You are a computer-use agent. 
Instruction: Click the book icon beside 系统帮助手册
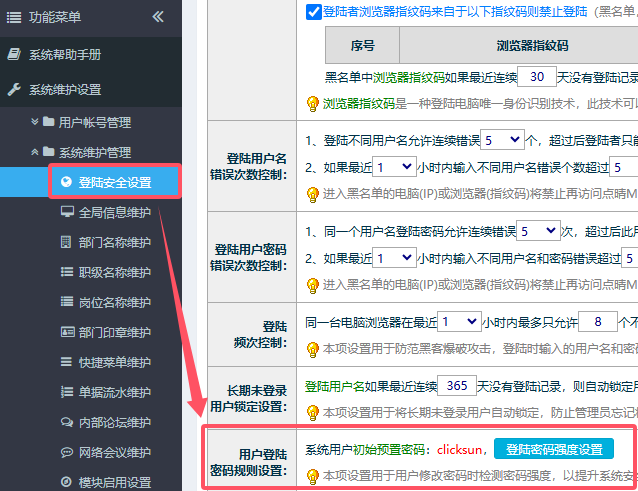14,55
